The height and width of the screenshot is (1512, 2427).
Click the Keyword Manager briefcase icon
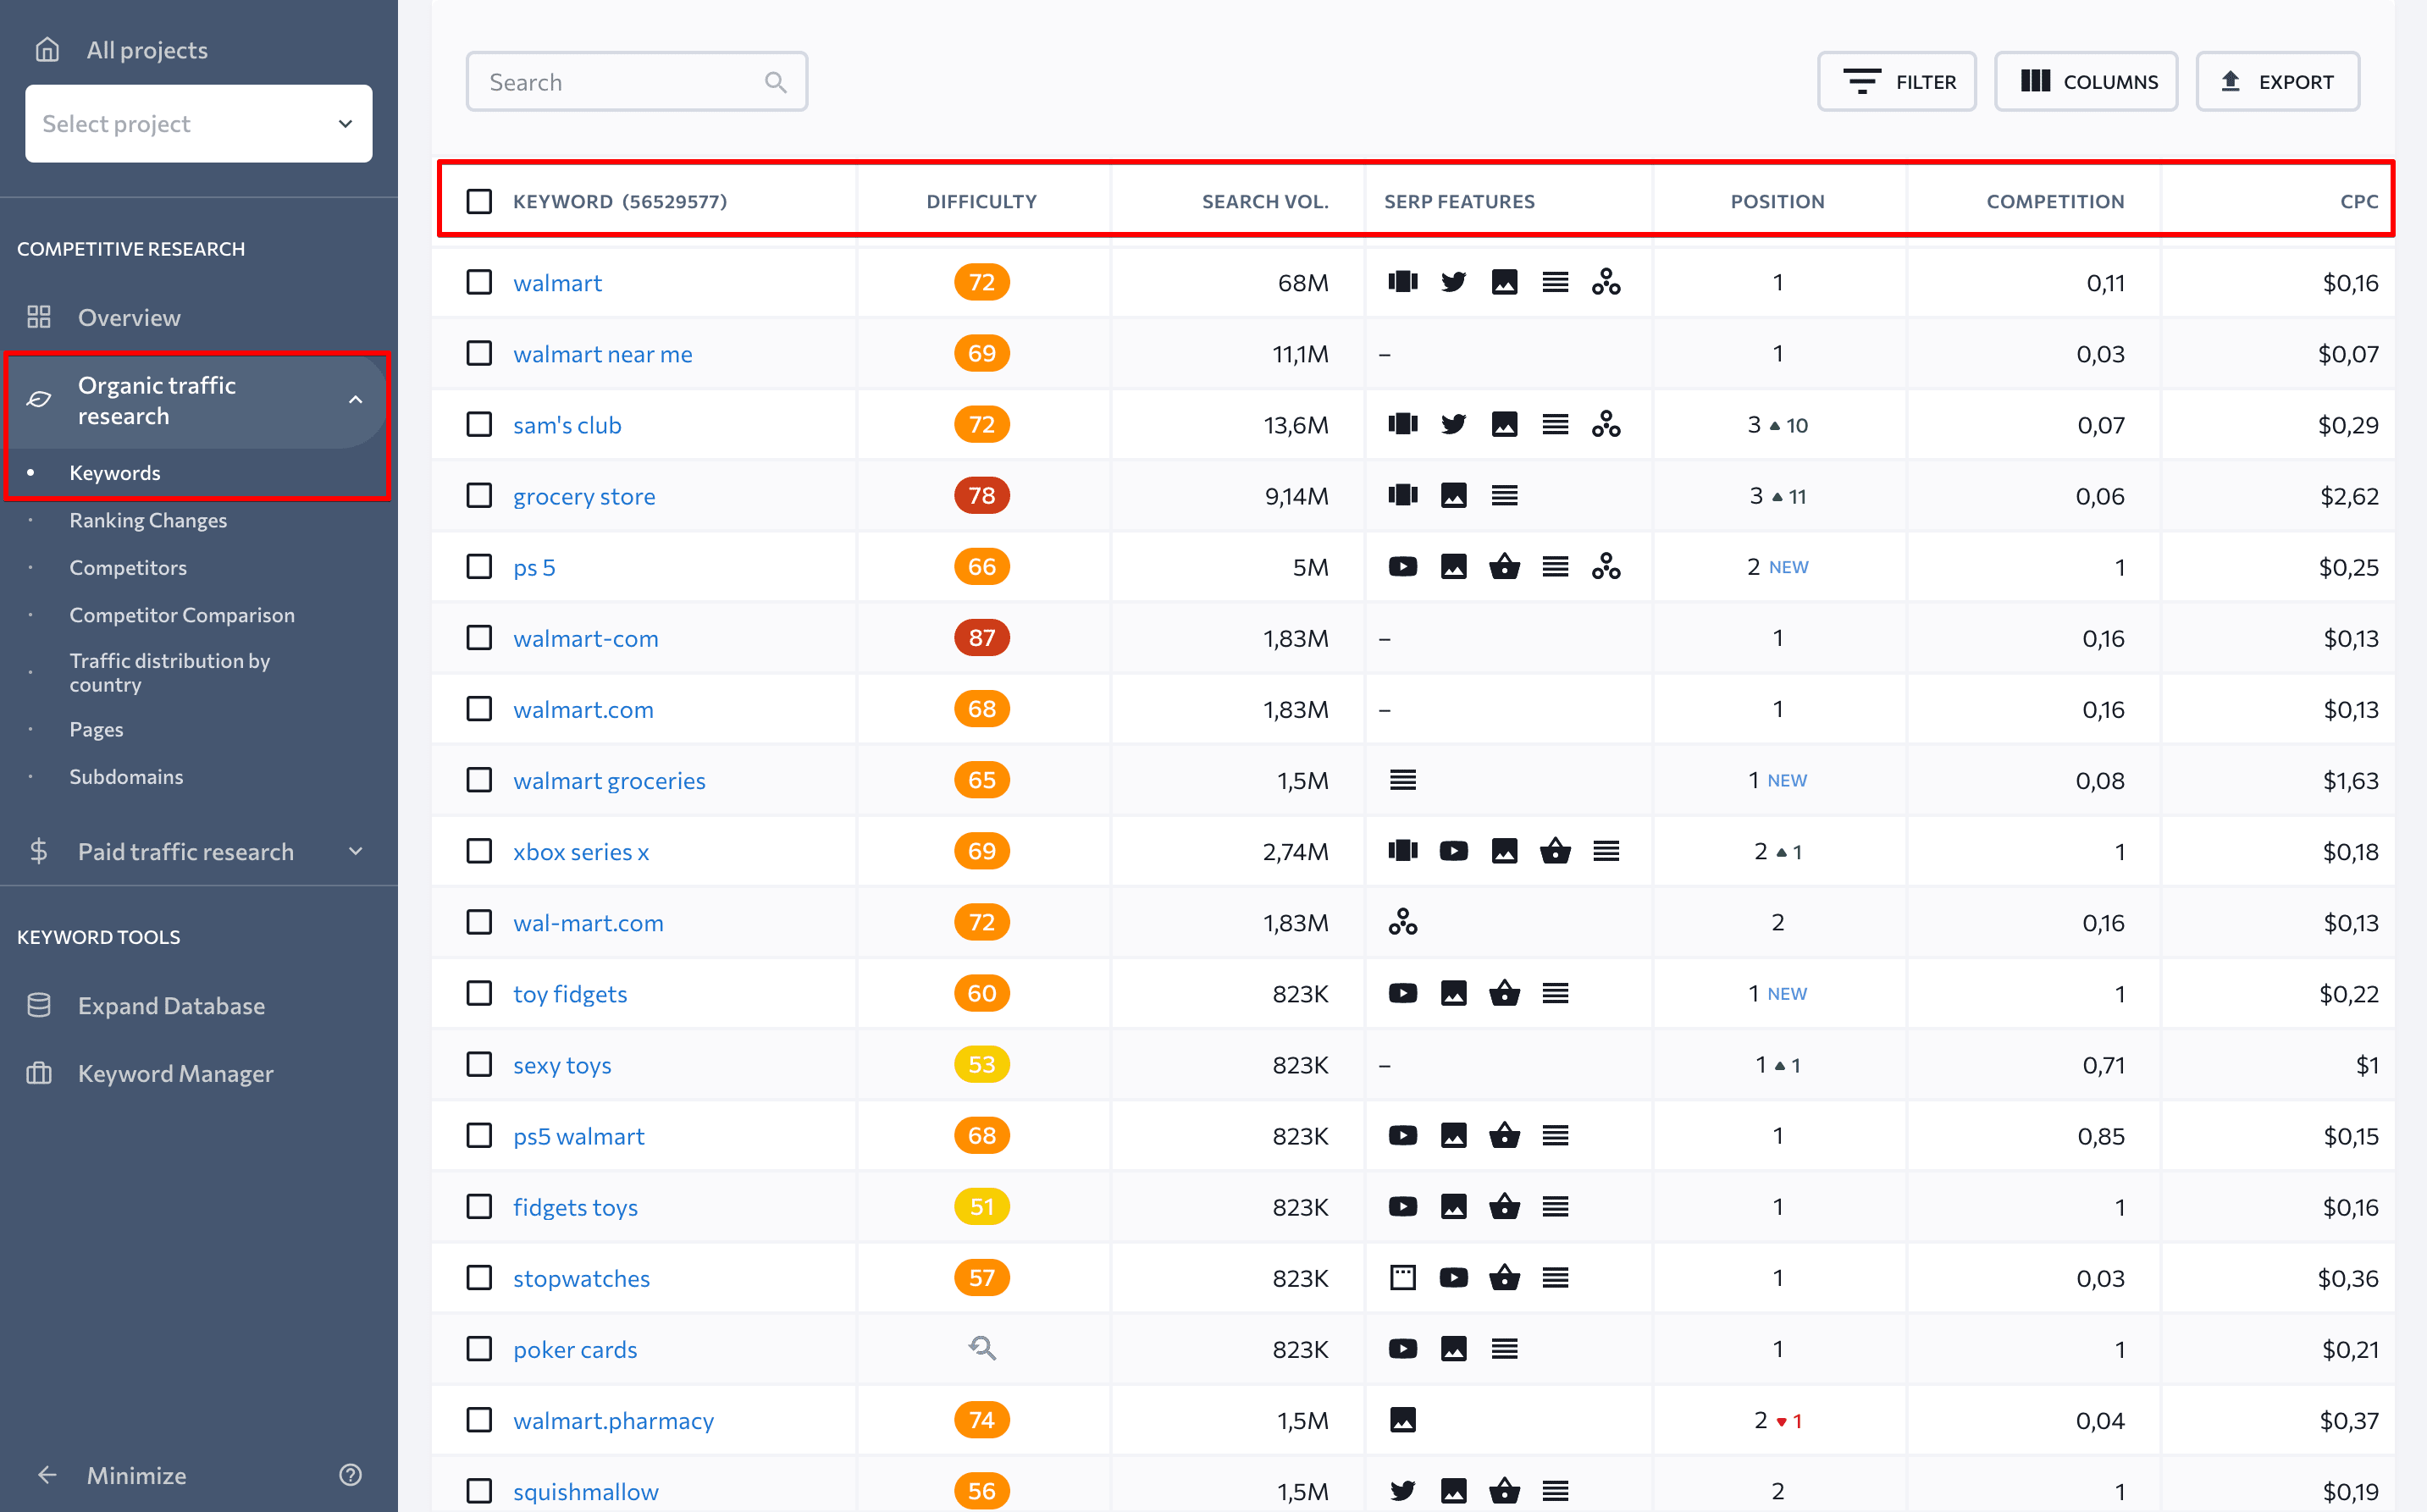[39, 1073]
